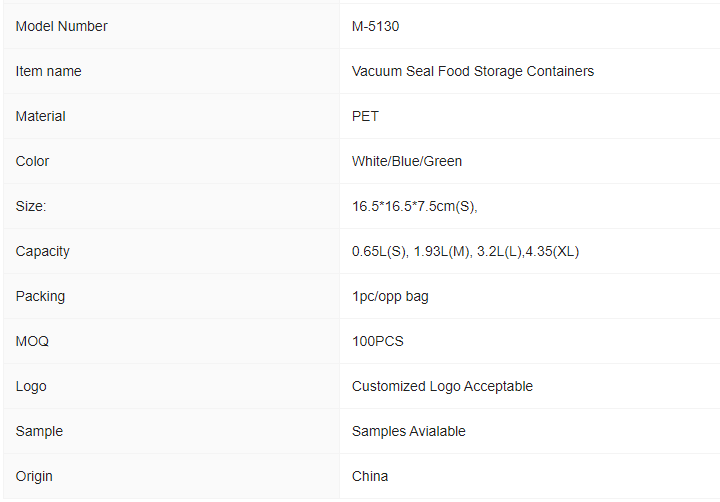Select the China origin value
This screenshot has width=720, height=502.
pos(370,476)
